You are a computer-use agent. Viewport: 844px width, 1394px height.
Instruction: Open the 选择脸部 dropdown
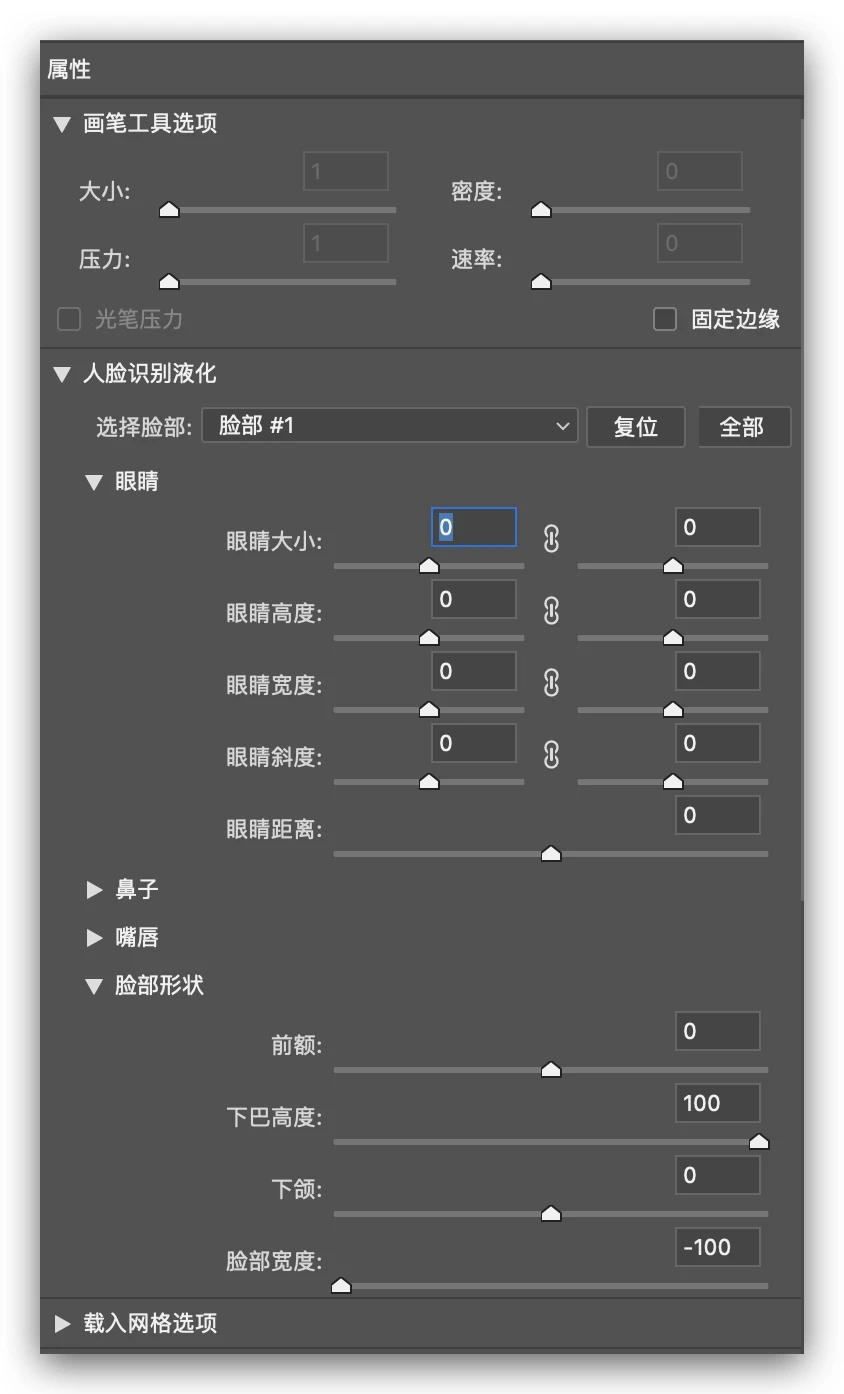click(390, 426)
